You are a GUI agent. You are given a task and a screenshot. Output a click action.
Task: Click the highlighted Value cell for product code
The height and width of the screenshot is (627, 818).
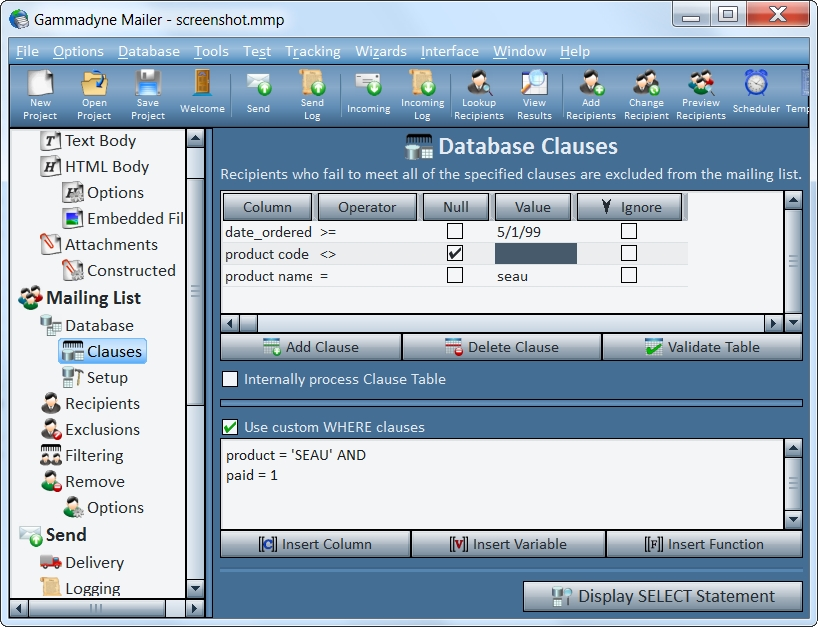(535, 254)
